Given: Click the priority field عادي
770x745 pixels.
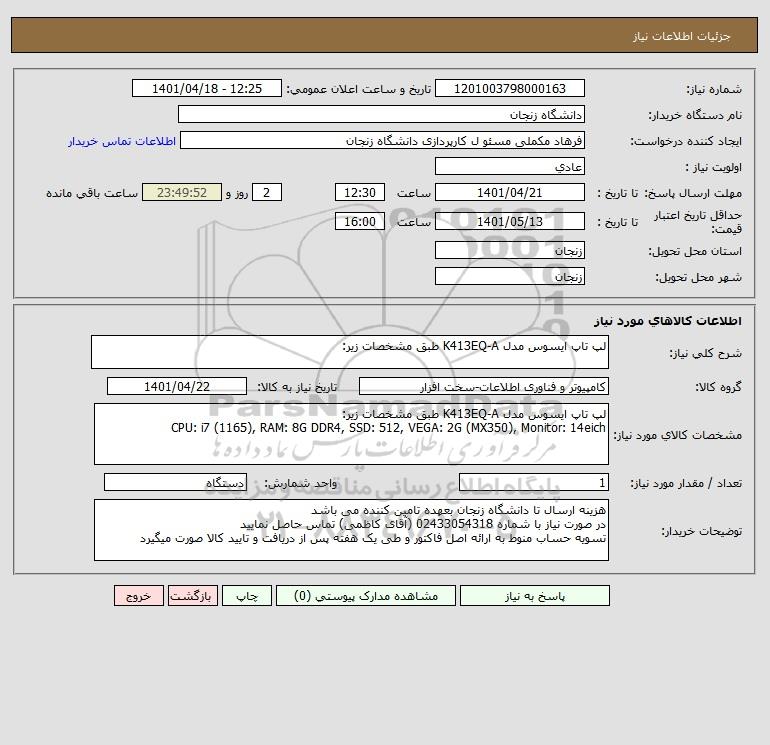Looking at the screenshot, I should tap(510, 166).
